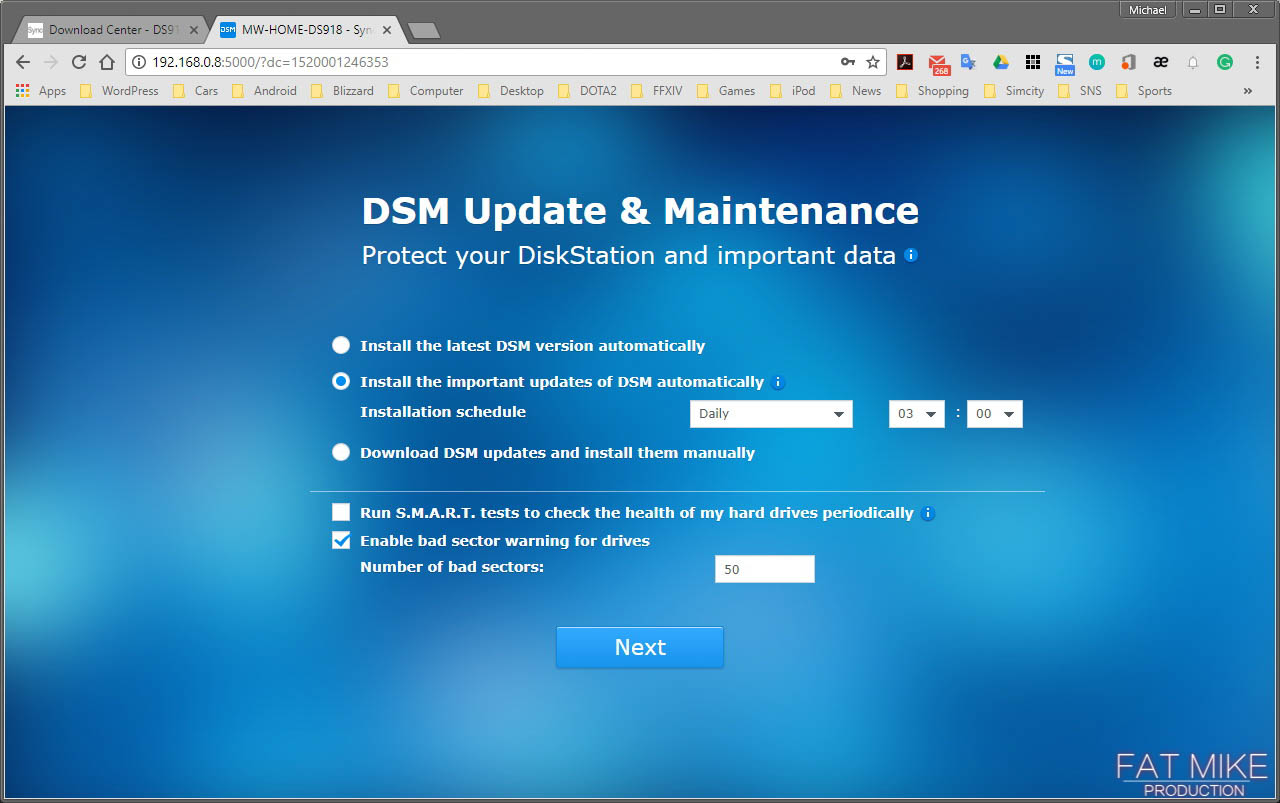Open the Android bookmark folder
Screen dimensions: 1280x803
(x=265, y=90)
